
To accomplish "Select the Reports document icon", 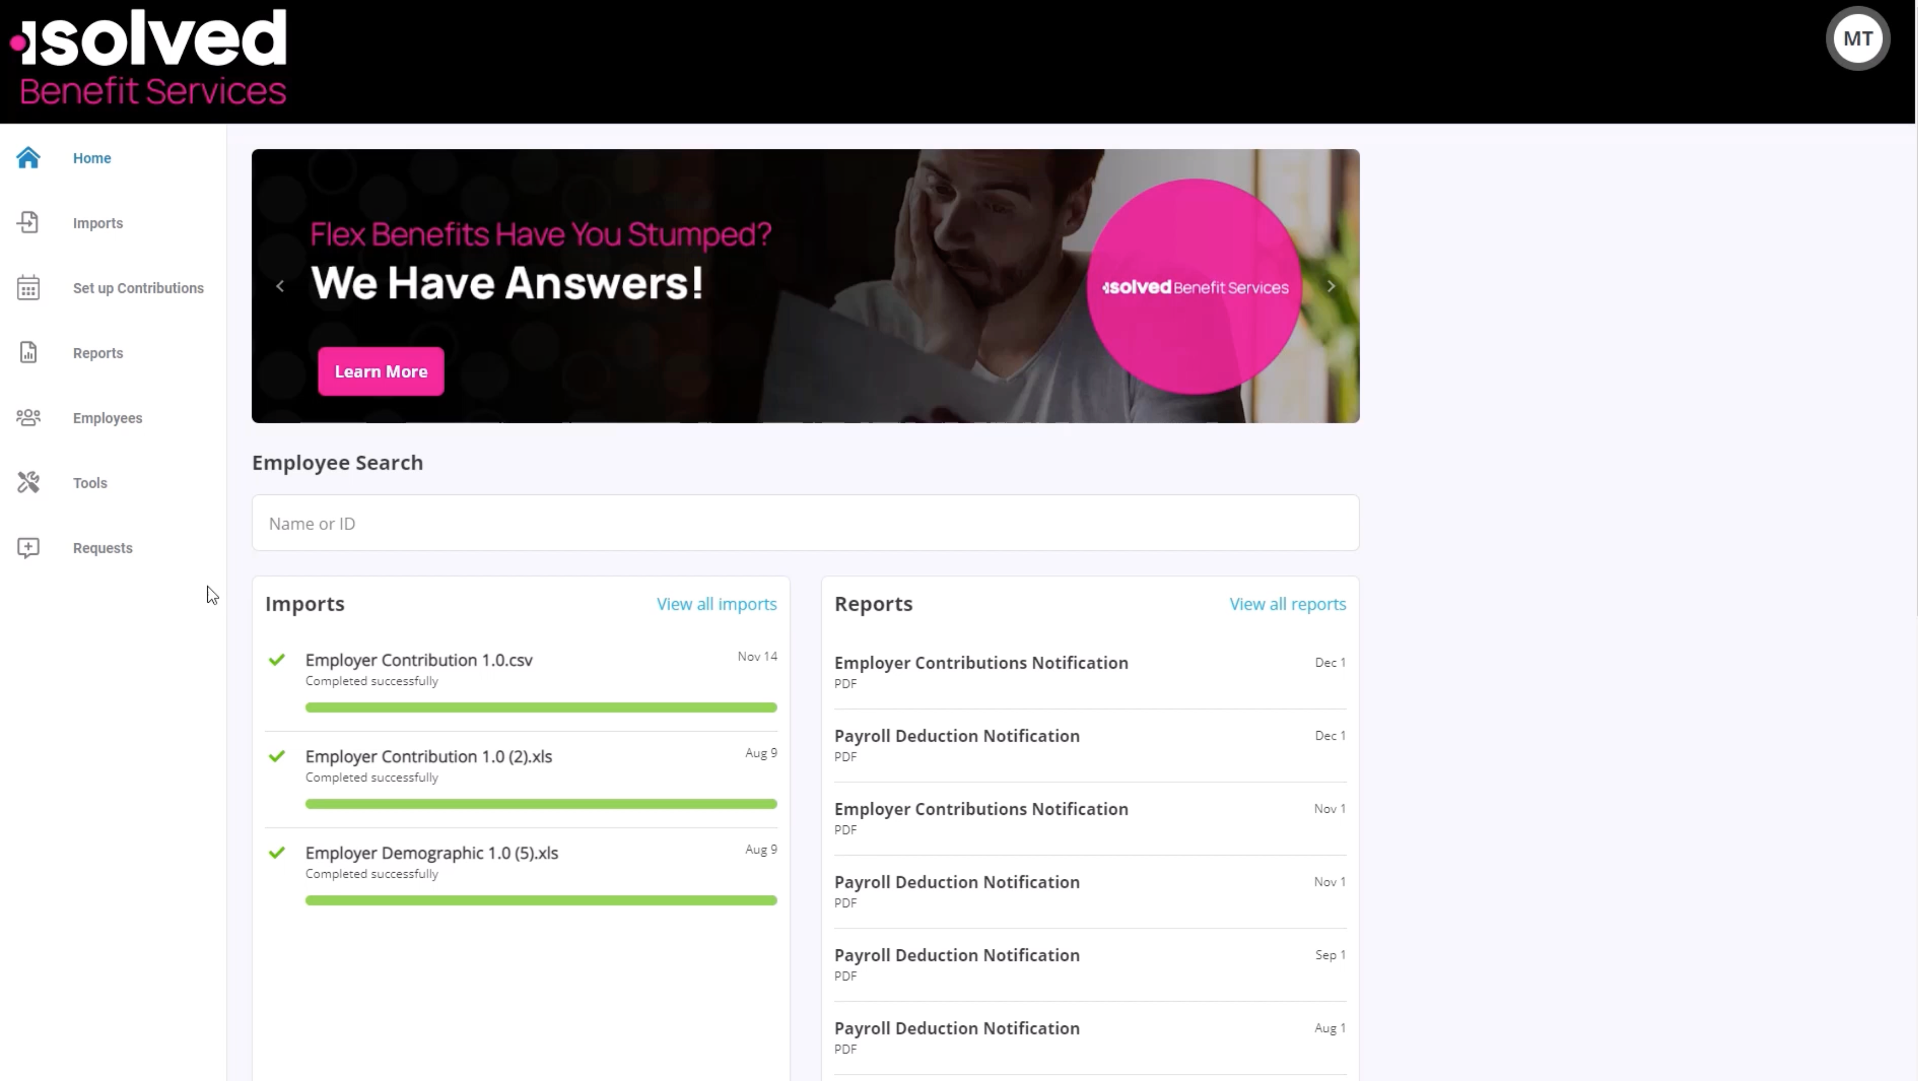I will pos(28,352).
